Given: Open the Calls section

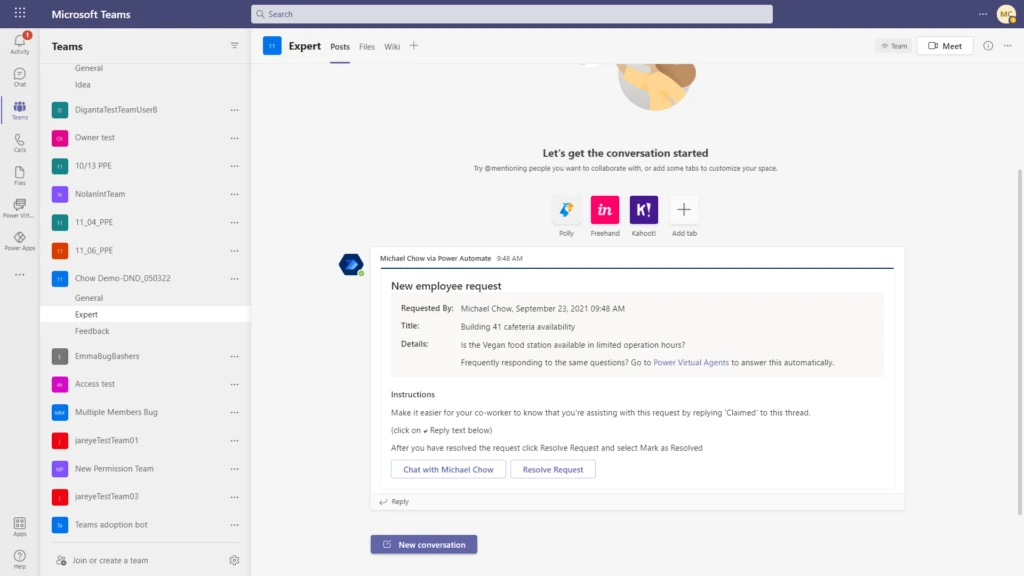Looking at the screenshot, I should pyautogui.click(x=19, y=140).
